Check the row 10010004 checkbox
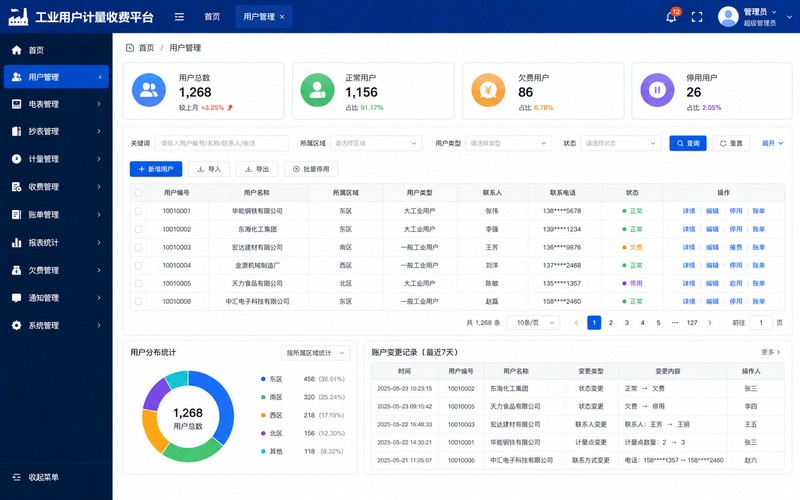The image size is (800, 500). pos(138,265)
